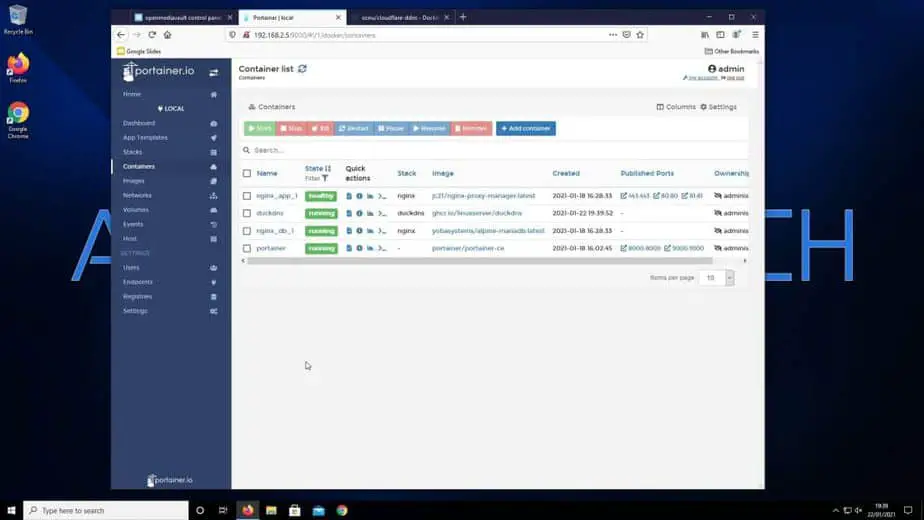Switch to the cloudflare-ddns browser tab
The width and height of the screenshot is (924, 520).
coord(399,17)
